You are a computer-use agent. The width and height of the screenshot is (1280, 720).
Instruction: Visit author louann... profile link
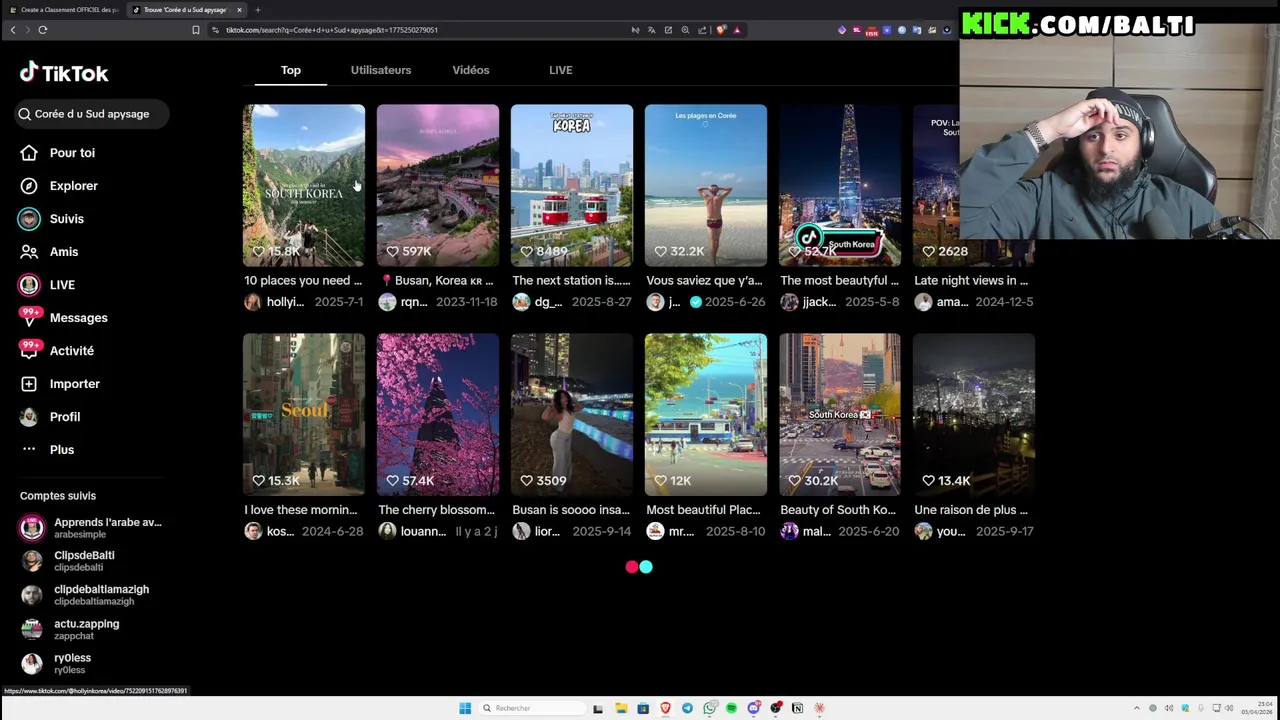tap(412, 531)
